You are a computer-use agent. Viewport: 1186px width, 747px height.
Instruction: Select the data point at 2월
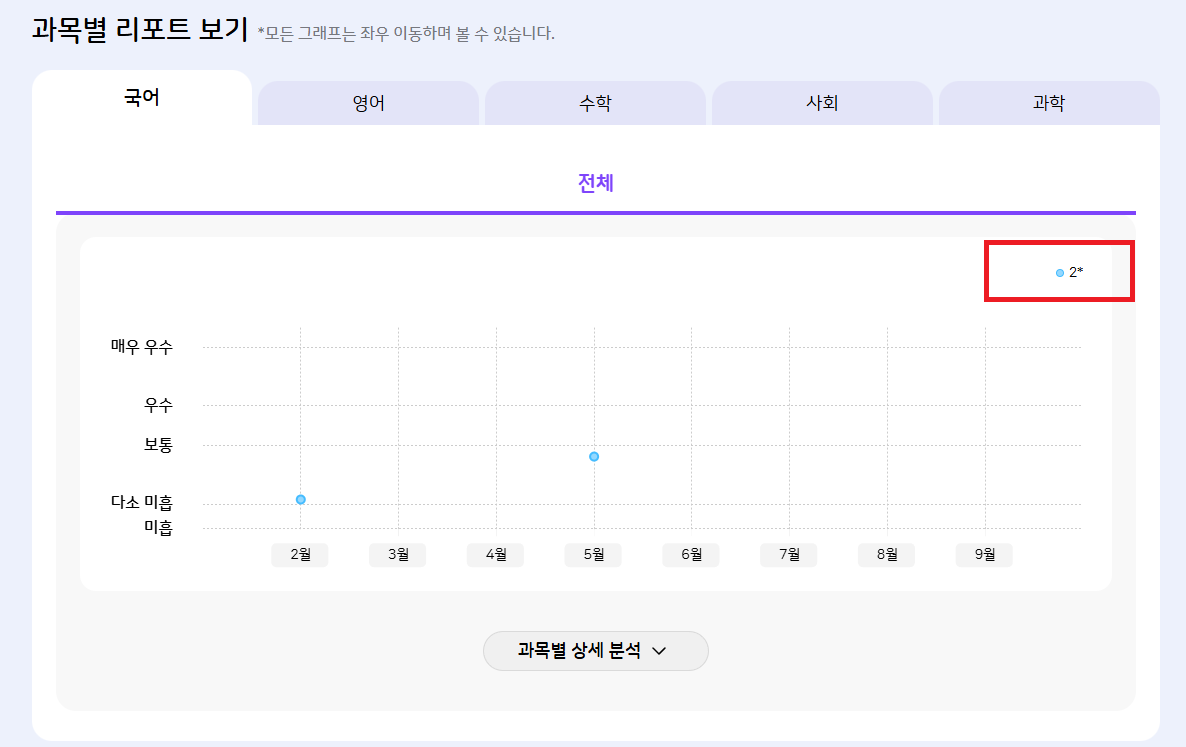(x=300, y=499)
